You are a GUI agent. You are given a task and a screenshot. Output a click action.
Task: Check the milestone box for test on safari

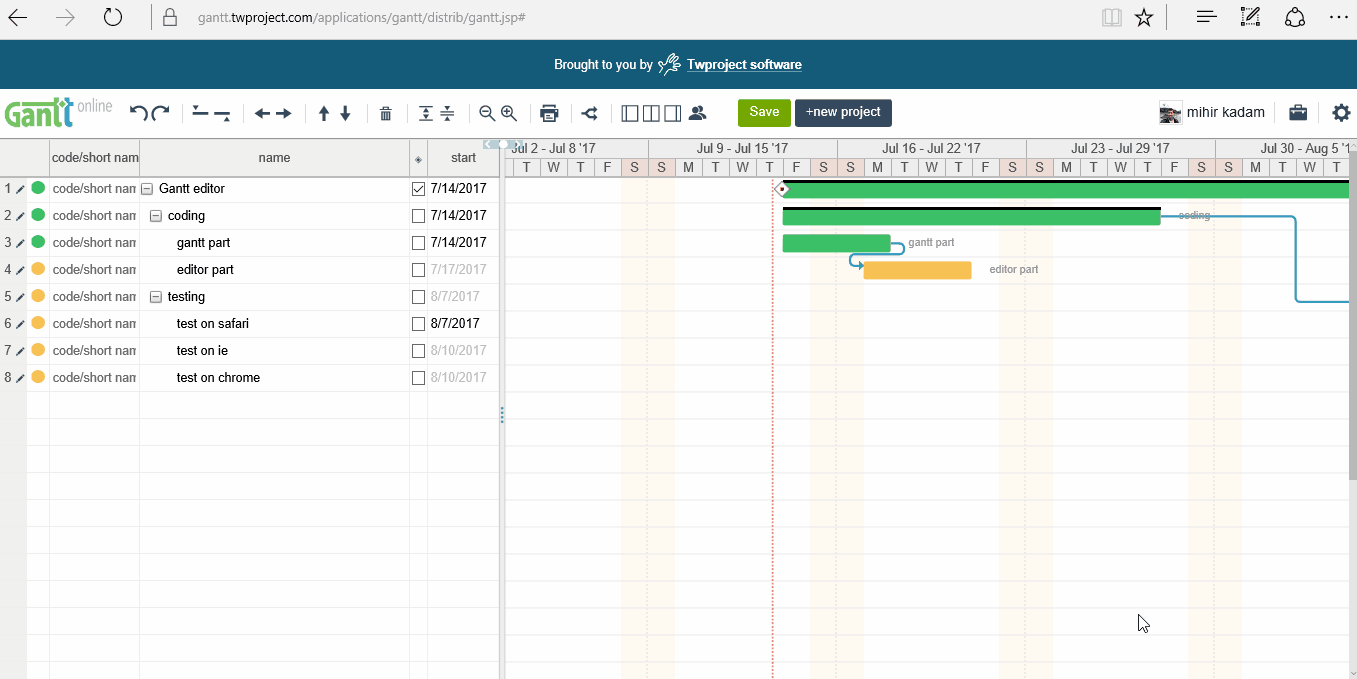(x=418, y=322)
